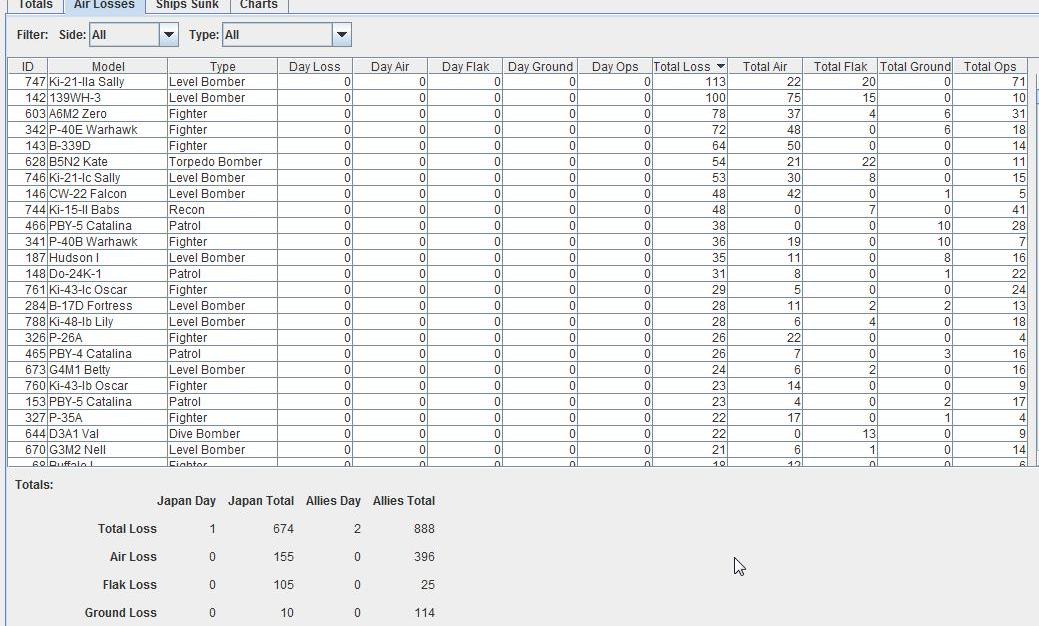The height and width of the screenshot is (626, 1039).
Task: Sort by the Day Loss column header
Action: click(x=315, y=66)
